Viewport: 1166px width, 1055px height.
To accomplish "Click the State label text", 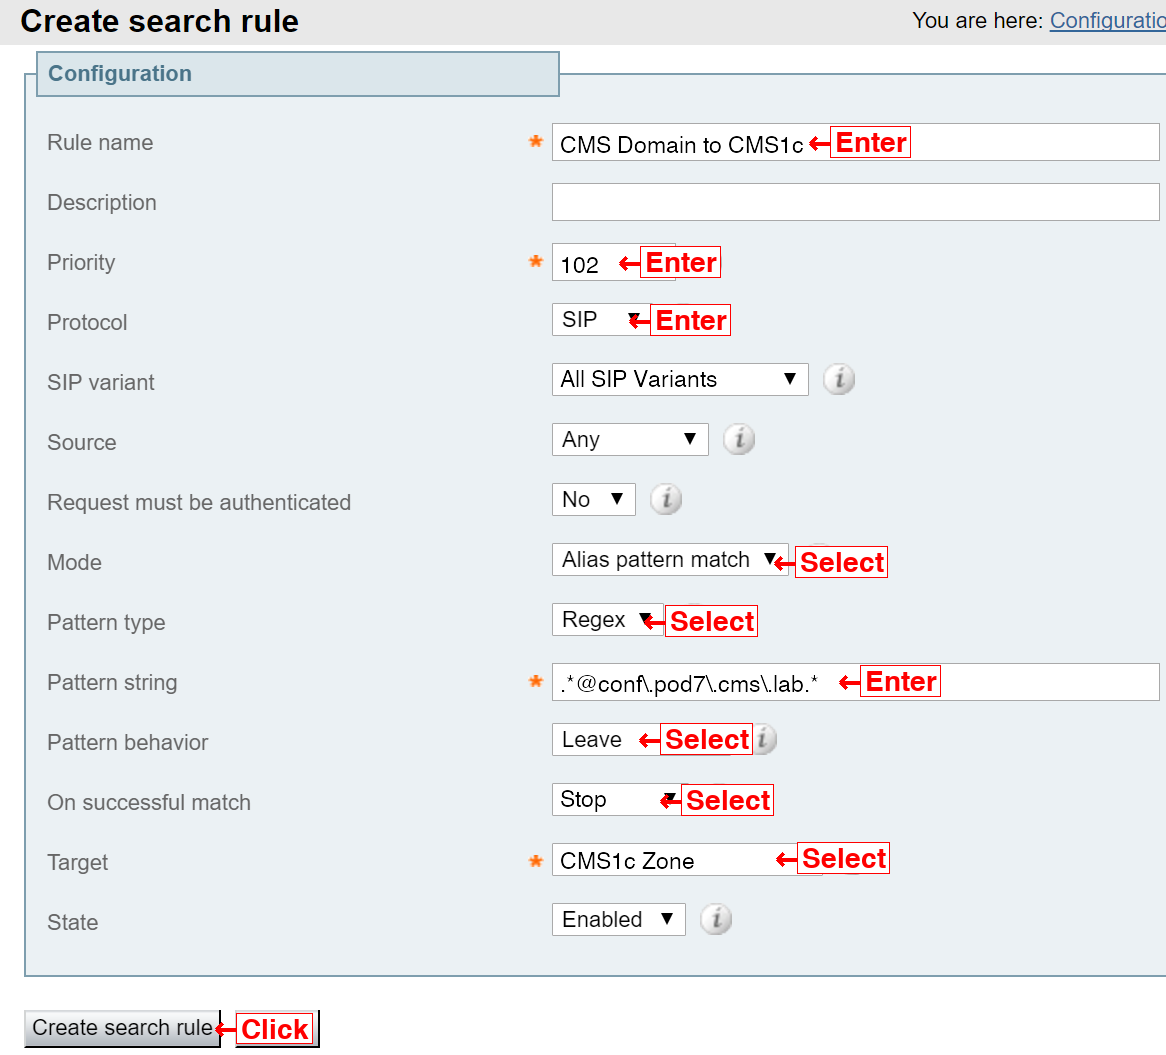I will pyautogui.click(x=72, y=923).
